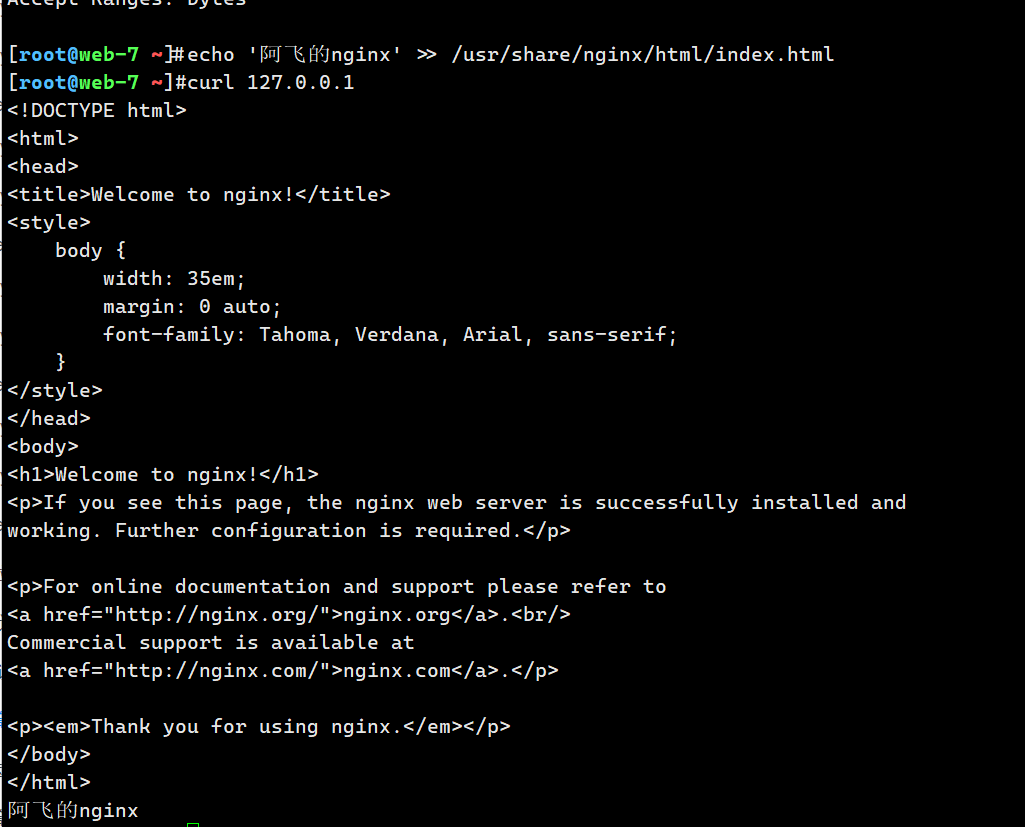
Task: Click the 'Thank you for using nginx.' text
Action: [x=254, y=726]
